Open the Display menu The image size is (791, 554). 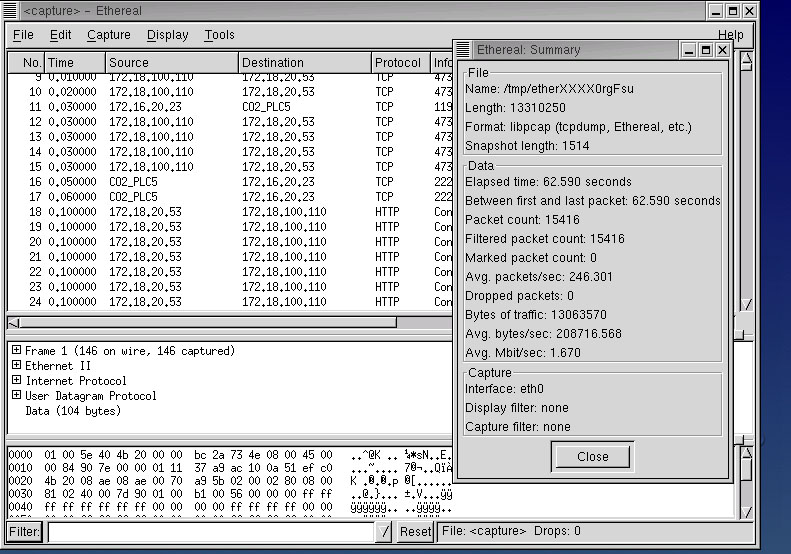coord(167,35)
